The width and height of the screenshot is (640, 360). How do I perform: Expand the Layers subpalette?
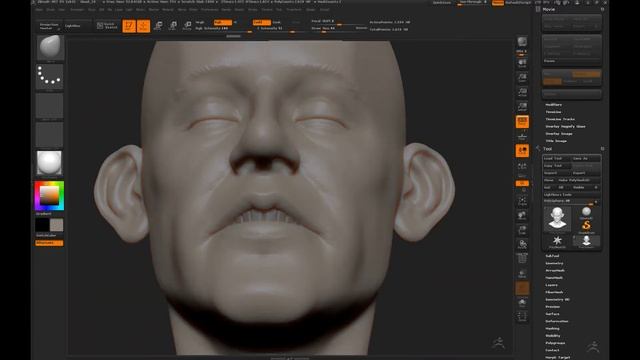(x=551, y=285)
